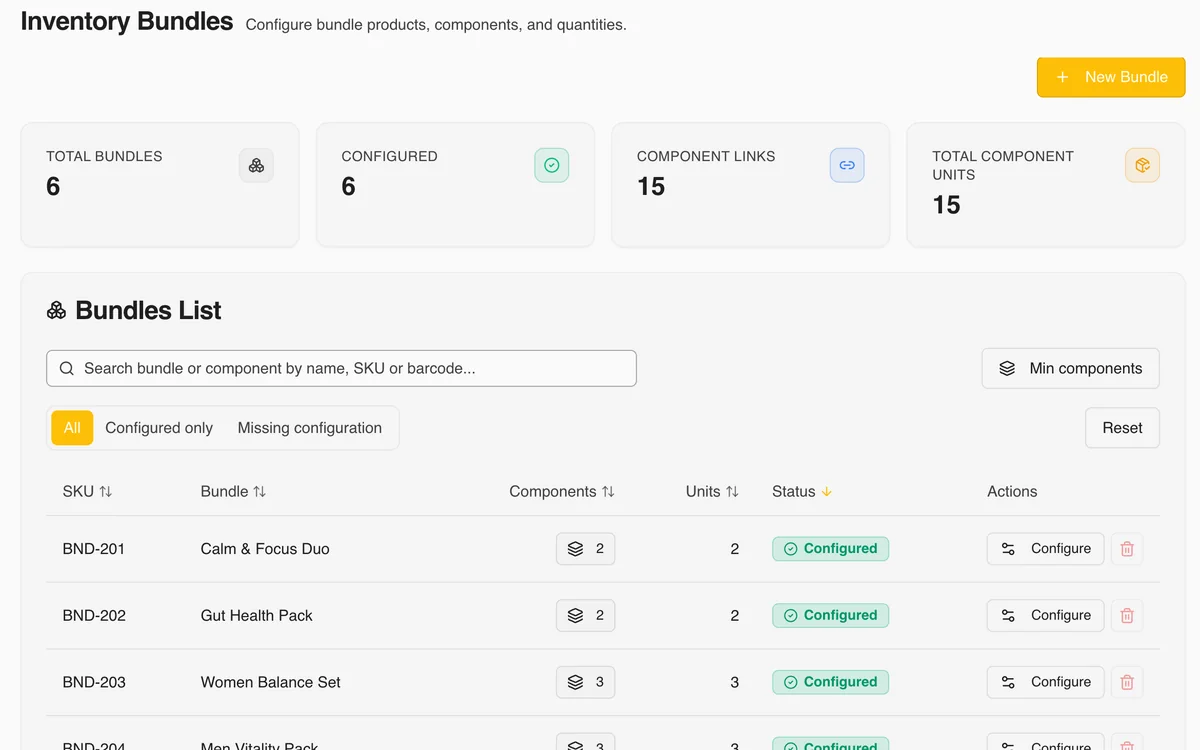Click the BND-203 SKU cell
The height and width of the screenshot is (750, 1200).
pyautogui.click(x=94, y=682)
